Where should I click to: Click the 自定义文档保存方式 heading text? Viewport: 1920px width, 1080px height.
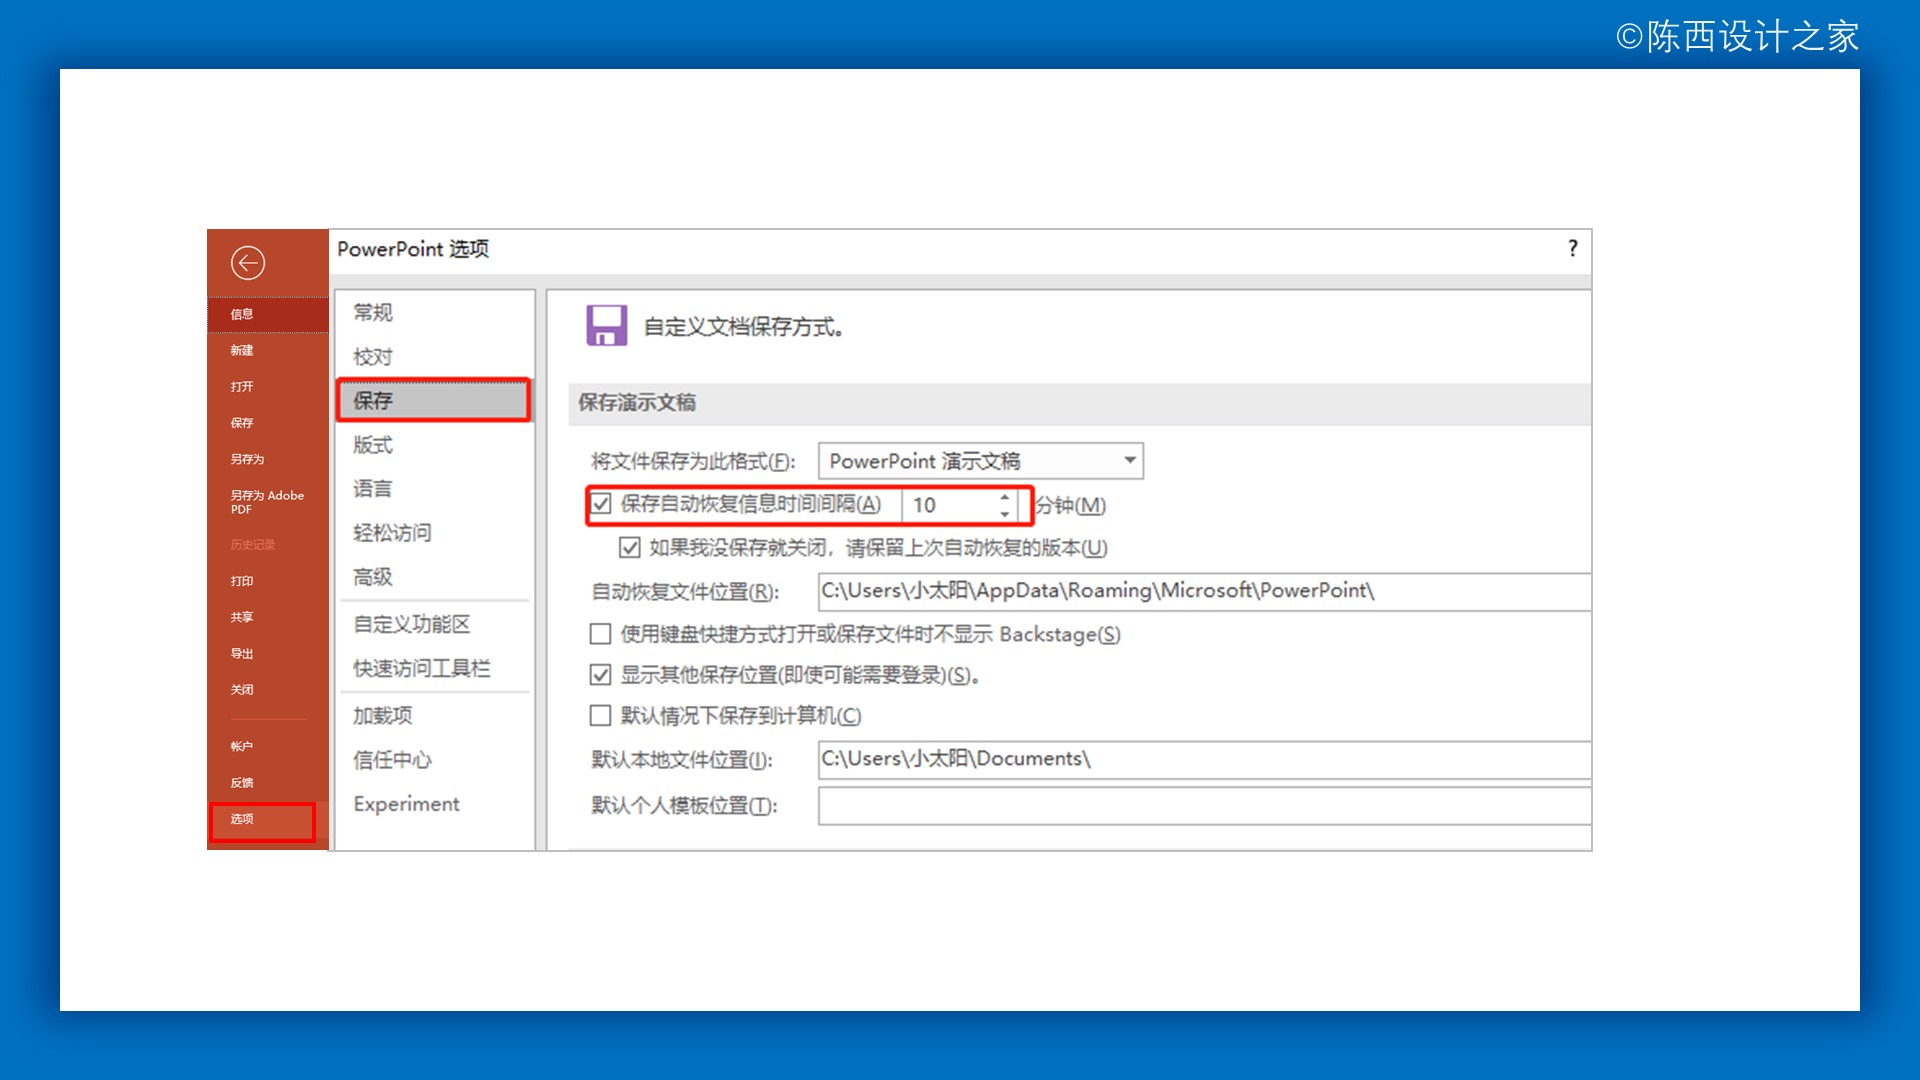pyautogui.click(x=744, y=327)
